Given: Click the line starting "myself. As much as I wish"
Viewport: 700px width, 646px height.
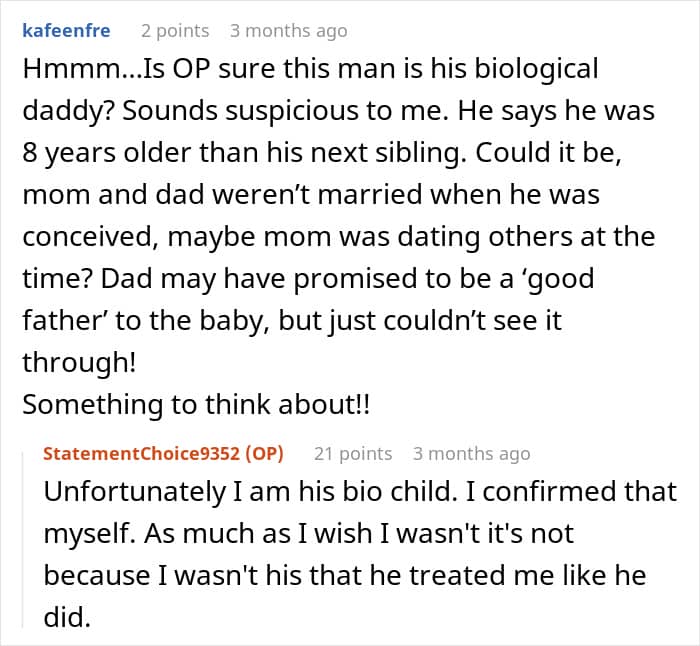Looking at the screenshot, I should click(x=308, y=534).
